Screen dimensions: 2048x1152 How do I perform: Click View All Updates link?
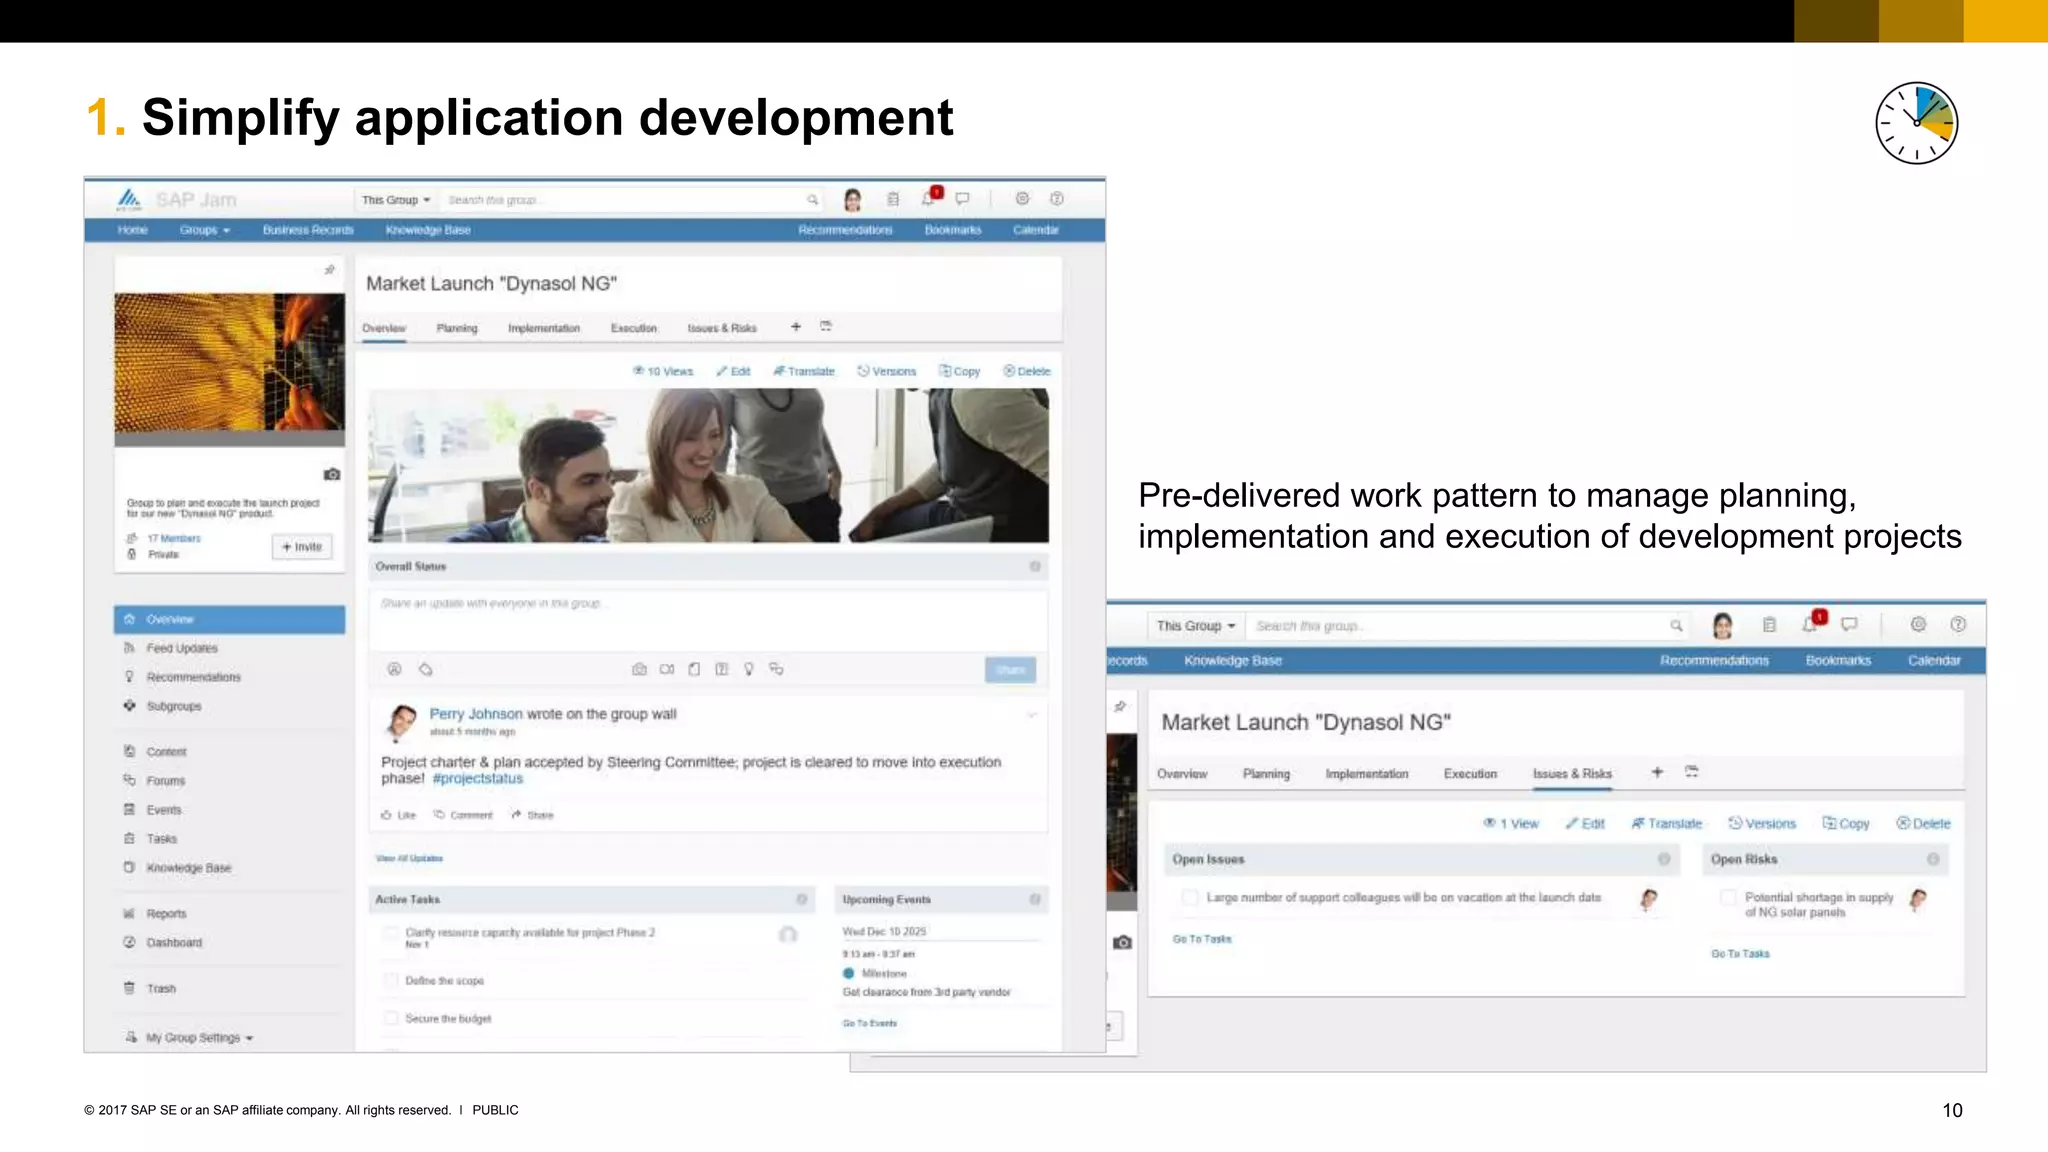coord(409,859)
